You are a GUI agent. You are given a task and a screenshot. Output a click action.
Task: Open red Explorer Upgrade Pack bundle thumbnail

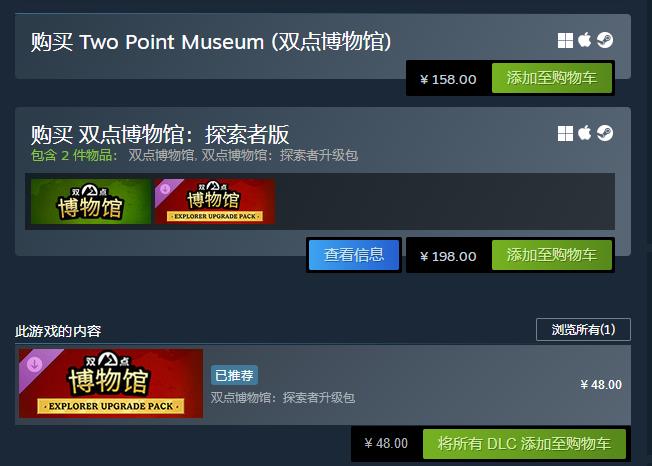[x=215, y=202]
